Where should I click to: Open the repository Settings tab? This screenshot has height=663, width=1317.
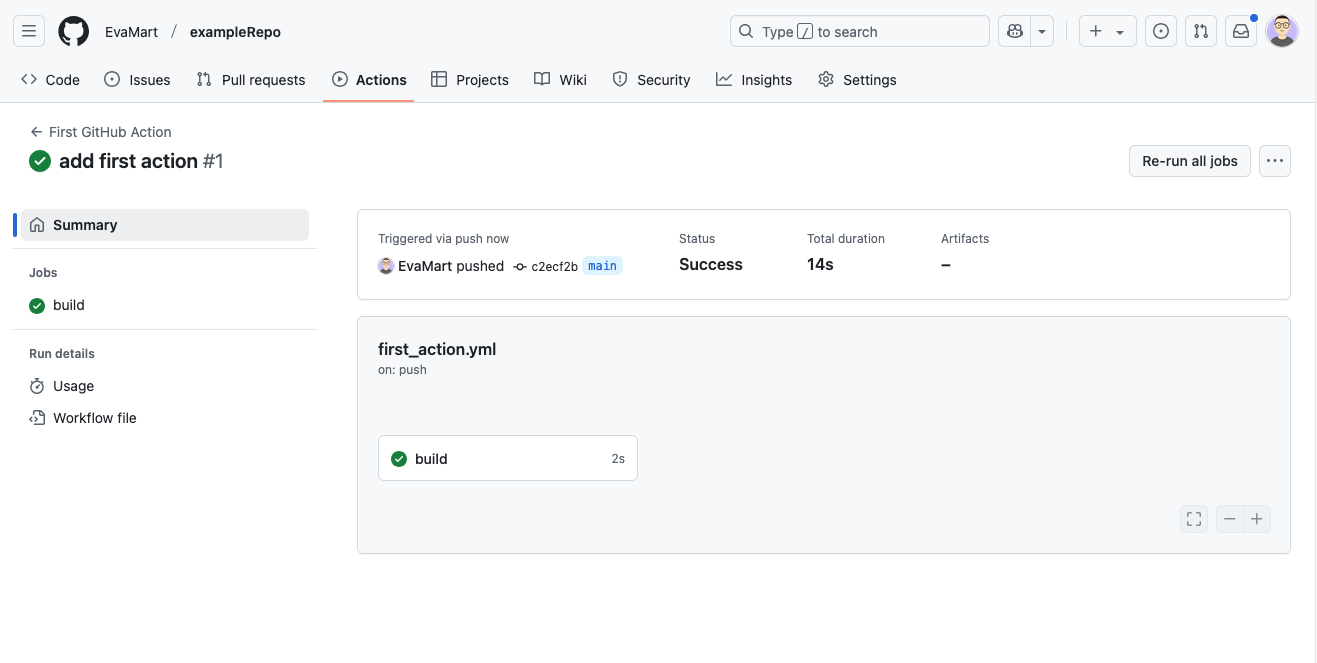click(x=856, y=79)
